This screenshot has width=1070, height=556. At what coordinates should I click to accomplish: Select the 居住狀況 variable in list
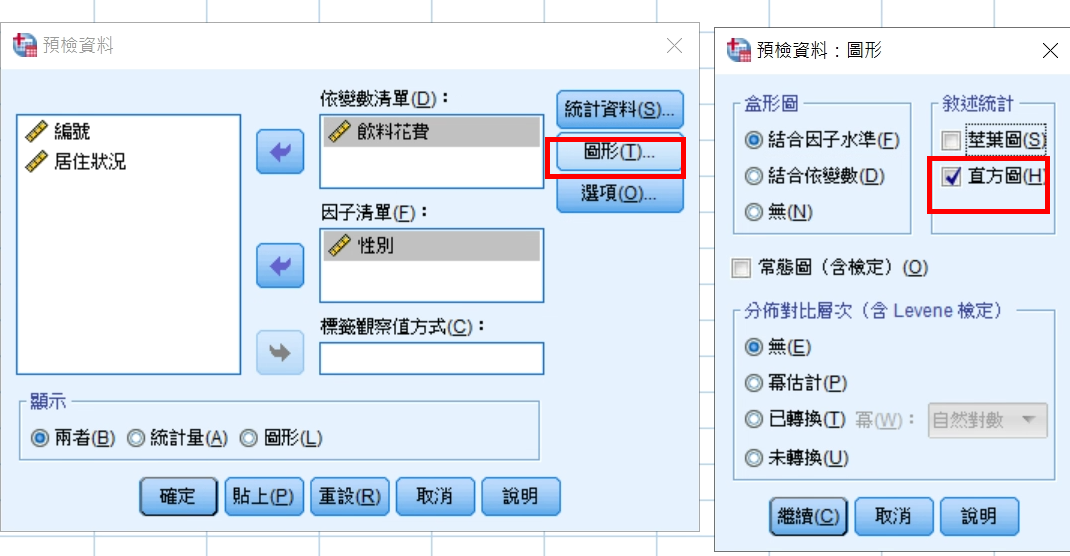[90, 161]
